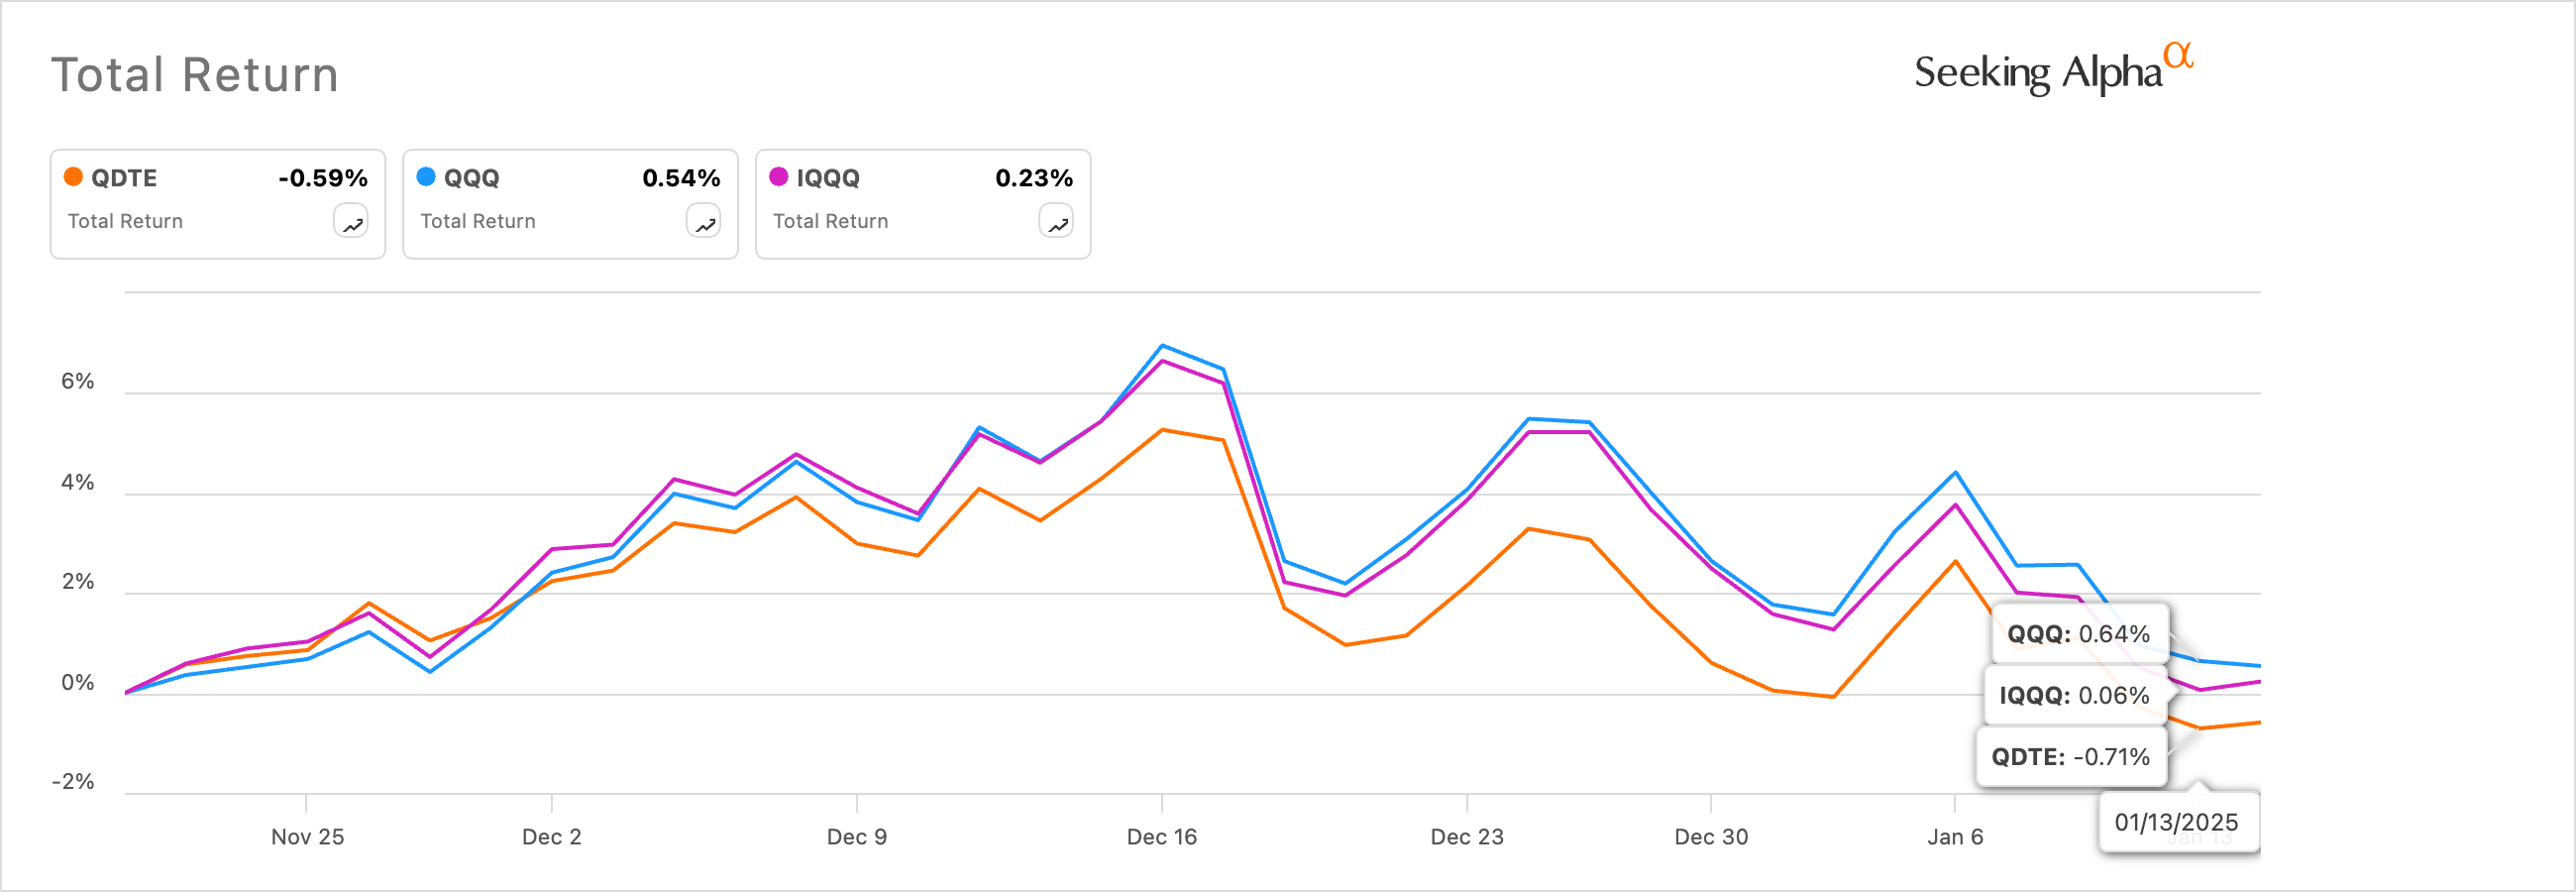The height and width of the screenshot is (892, 2576).
Task: Click the Seeking Alpha logo
Action: coord(2053,70)
